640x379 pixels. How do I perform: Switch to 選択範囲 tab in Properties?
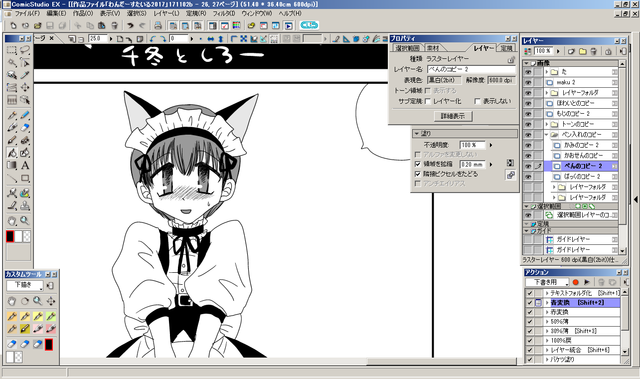coord(407,48)
